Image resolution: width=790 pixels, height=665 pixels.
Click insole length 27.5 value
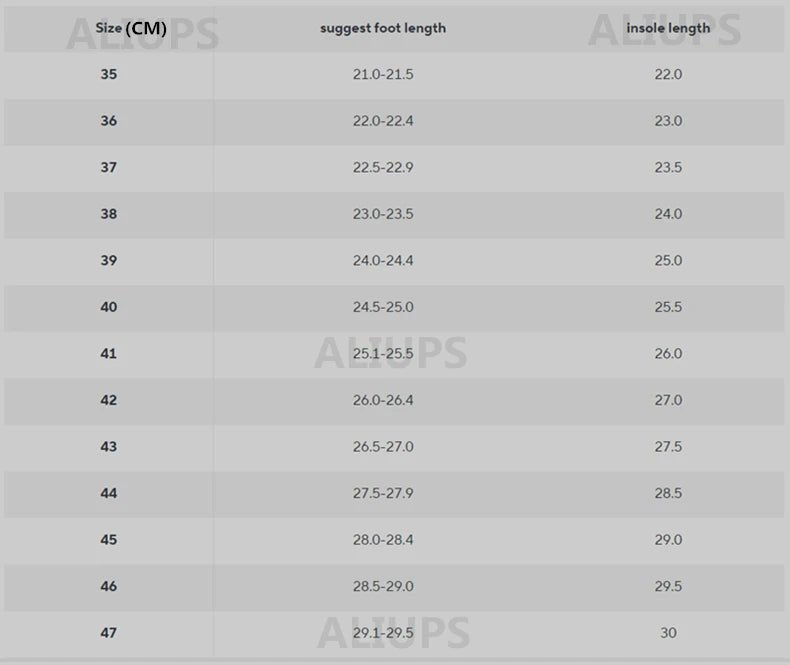pyautogui.click(x=668, y=447)
